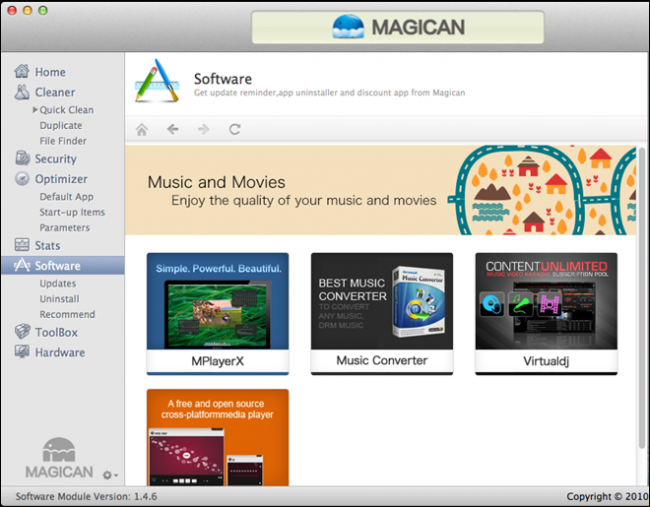The image size is (650, 507).
Task: Click the Music and Movies banner
Action: [380, 190]
